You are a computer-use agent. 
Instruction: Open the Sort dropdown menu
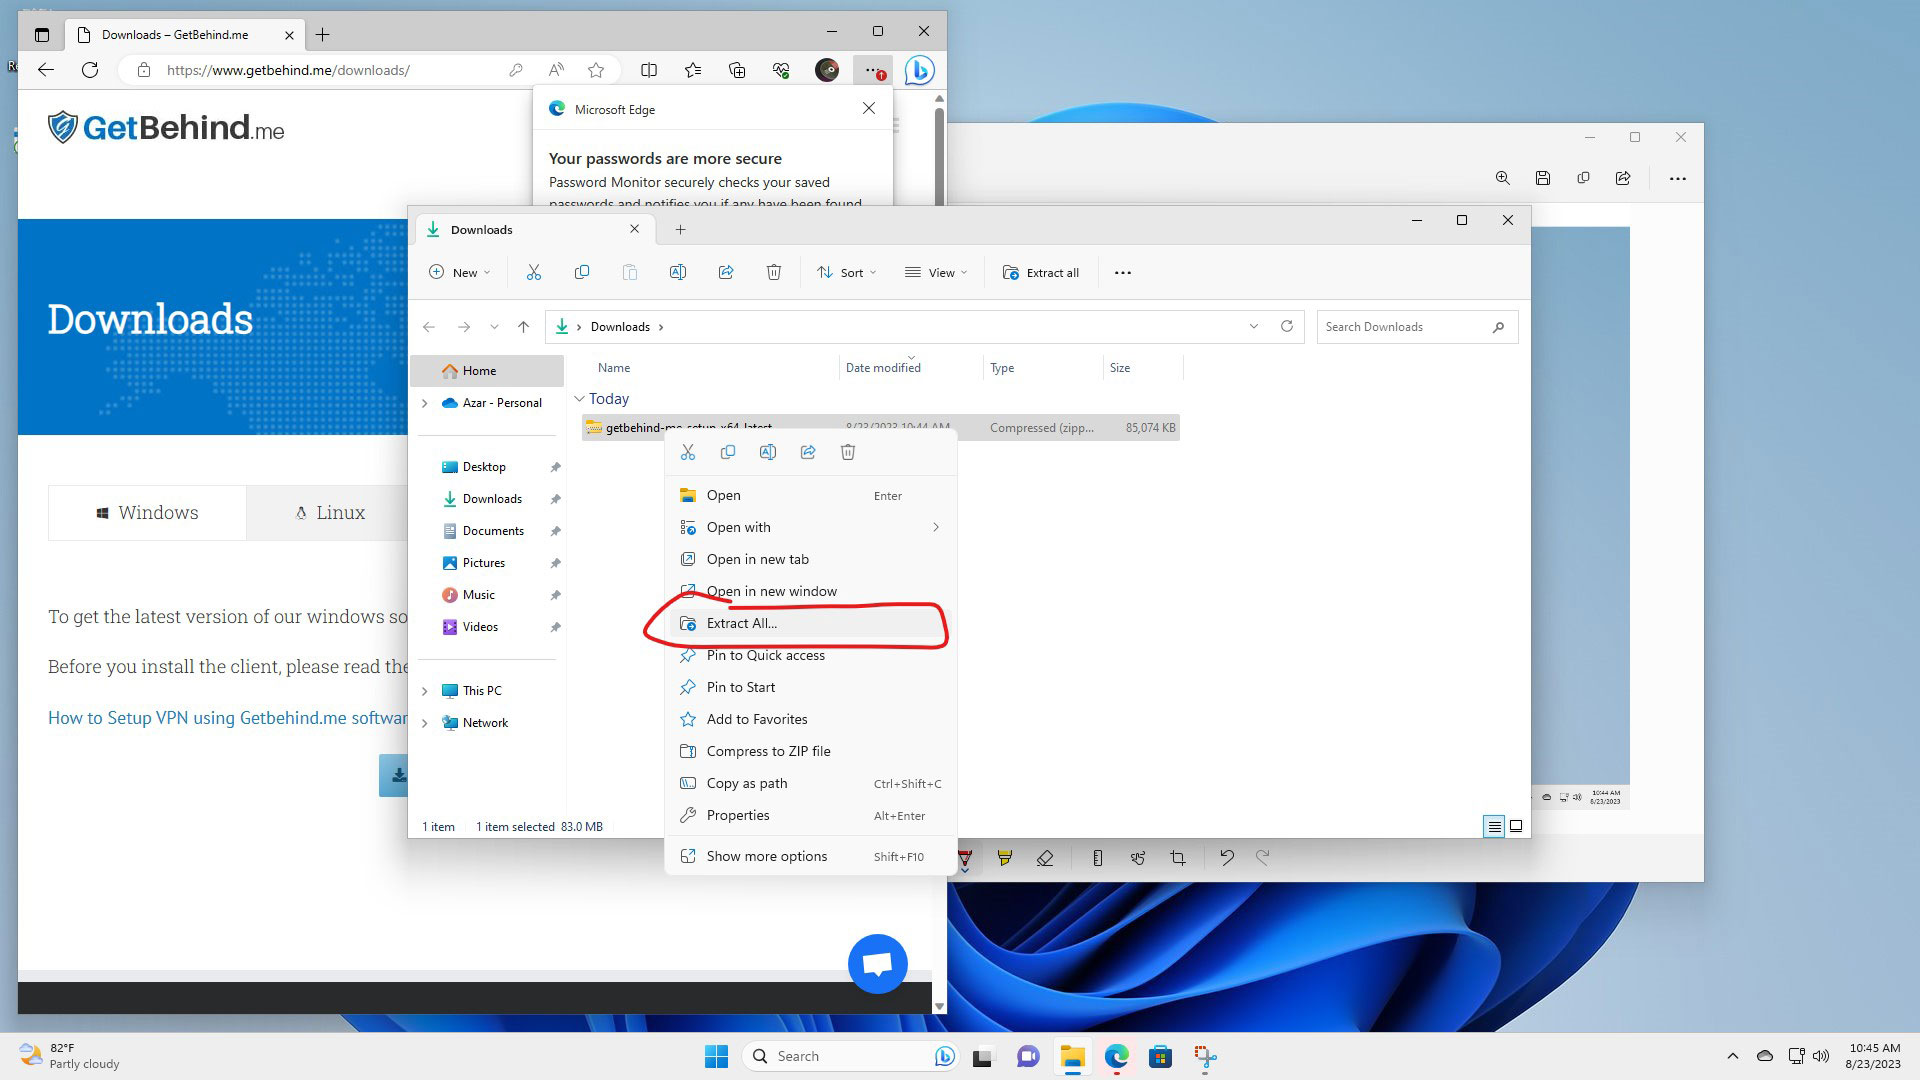click(x=847, y=272)
